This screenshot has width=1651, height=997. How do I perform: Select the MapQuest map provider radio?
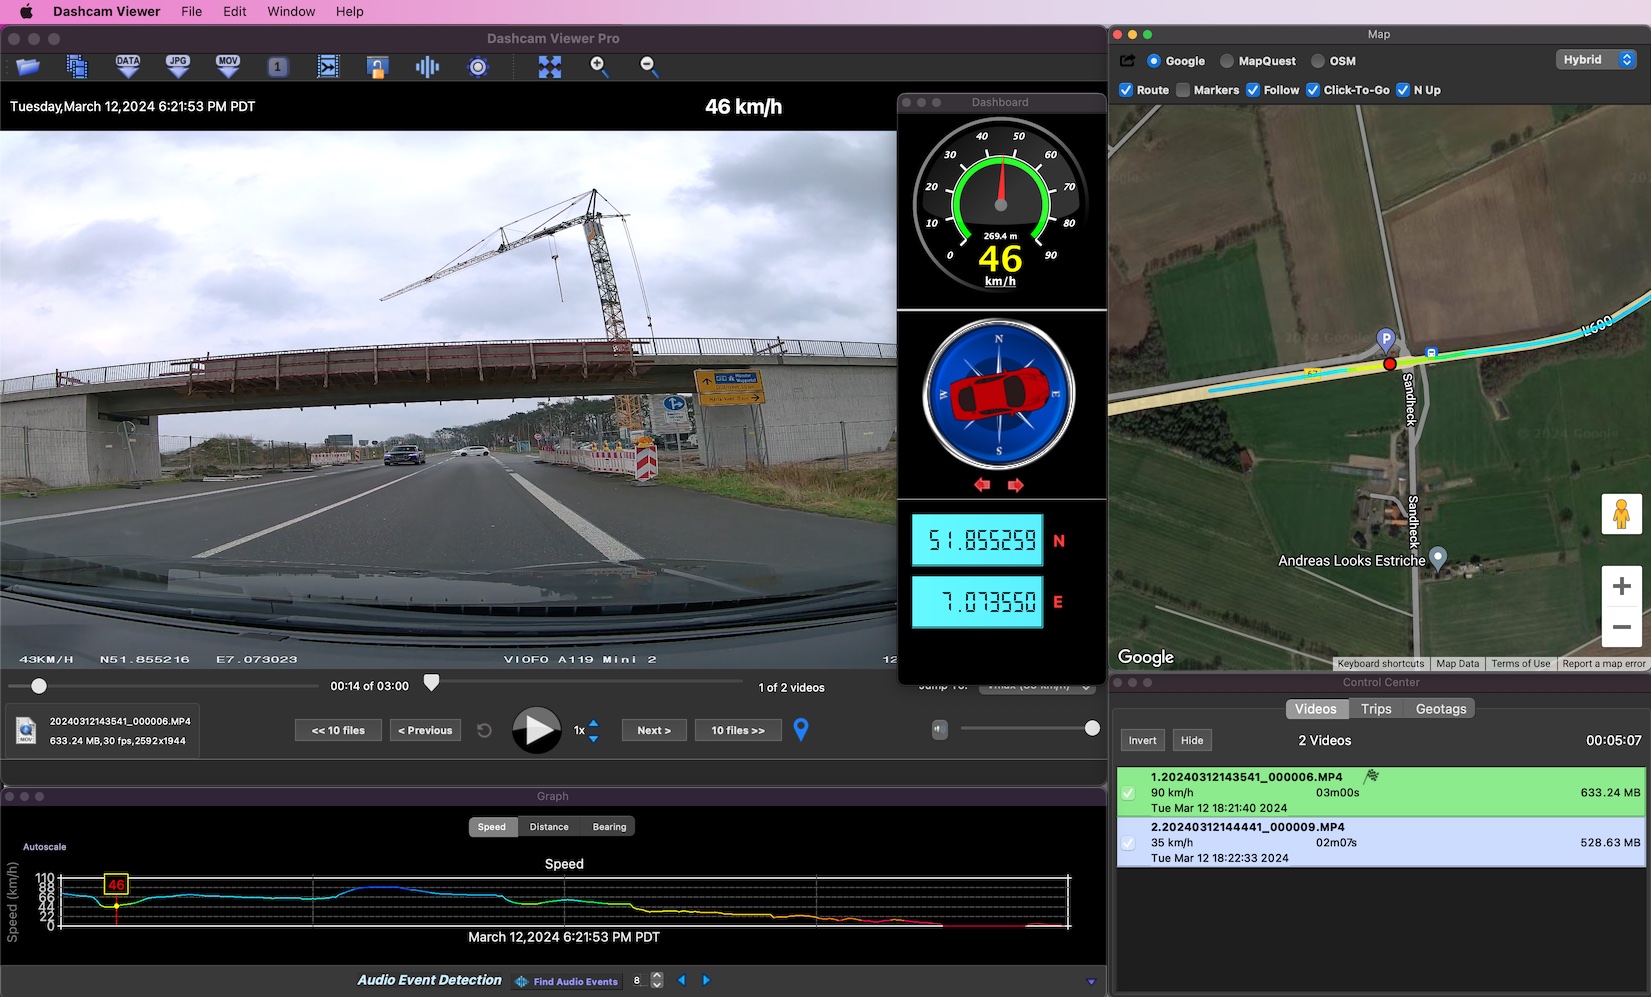tap(1227, 61)
